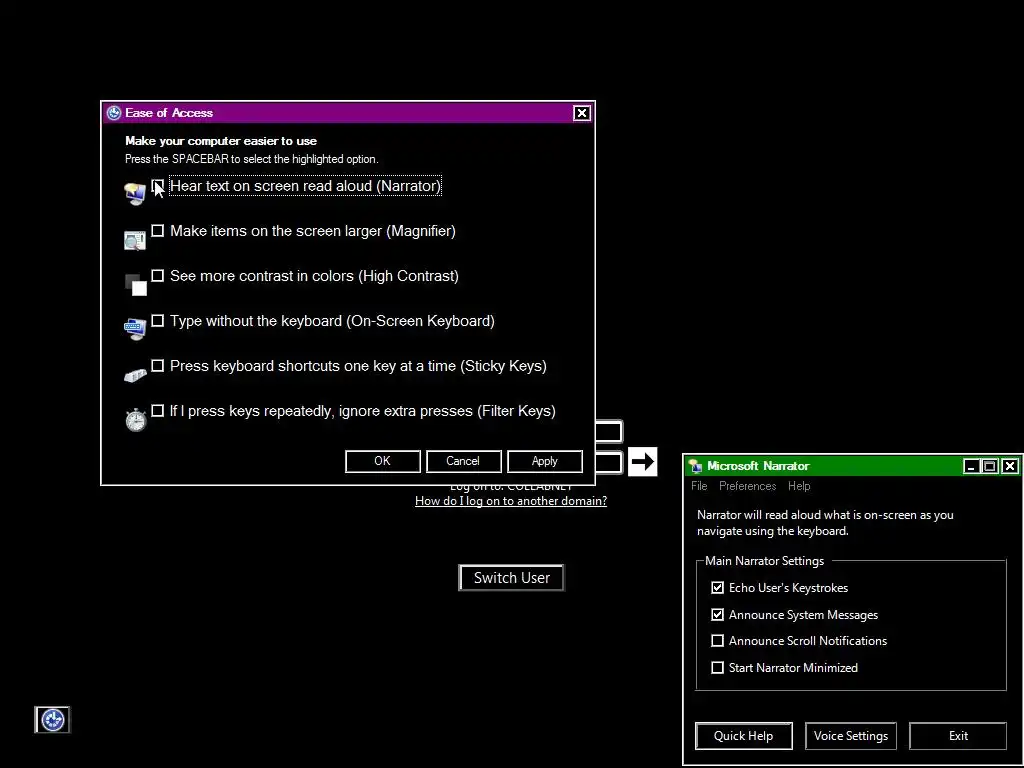Viewport: 1024px width, 768px height.
Task: Click the login submit arrow button
Action: coord(642,462)
